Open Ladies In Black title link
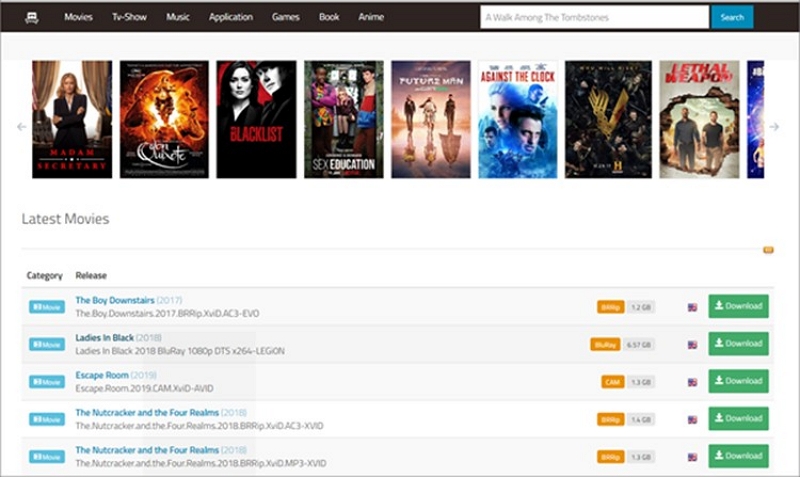 point(105,337)
